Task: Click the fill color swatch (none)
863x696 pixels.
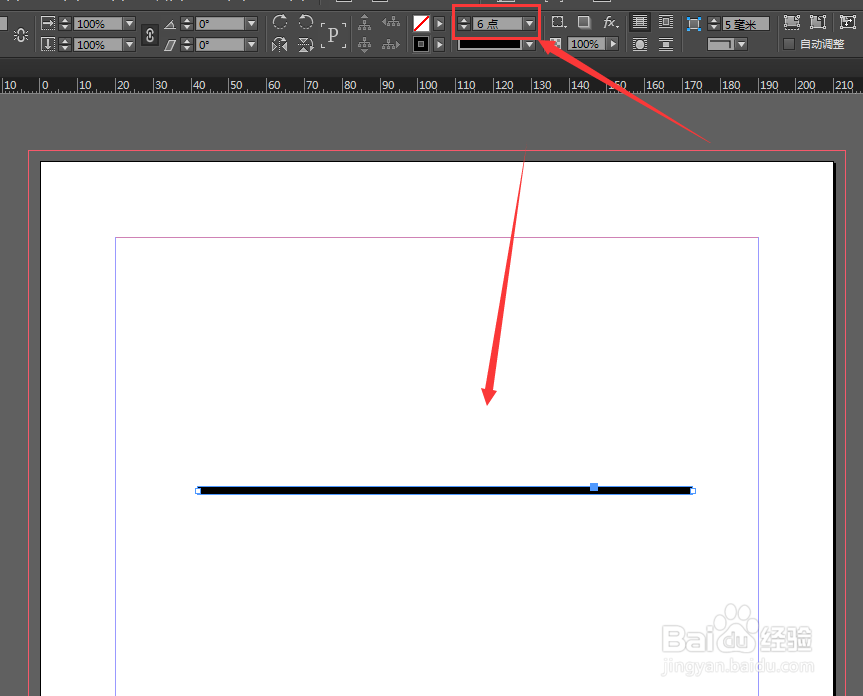Action: [421, 24]
